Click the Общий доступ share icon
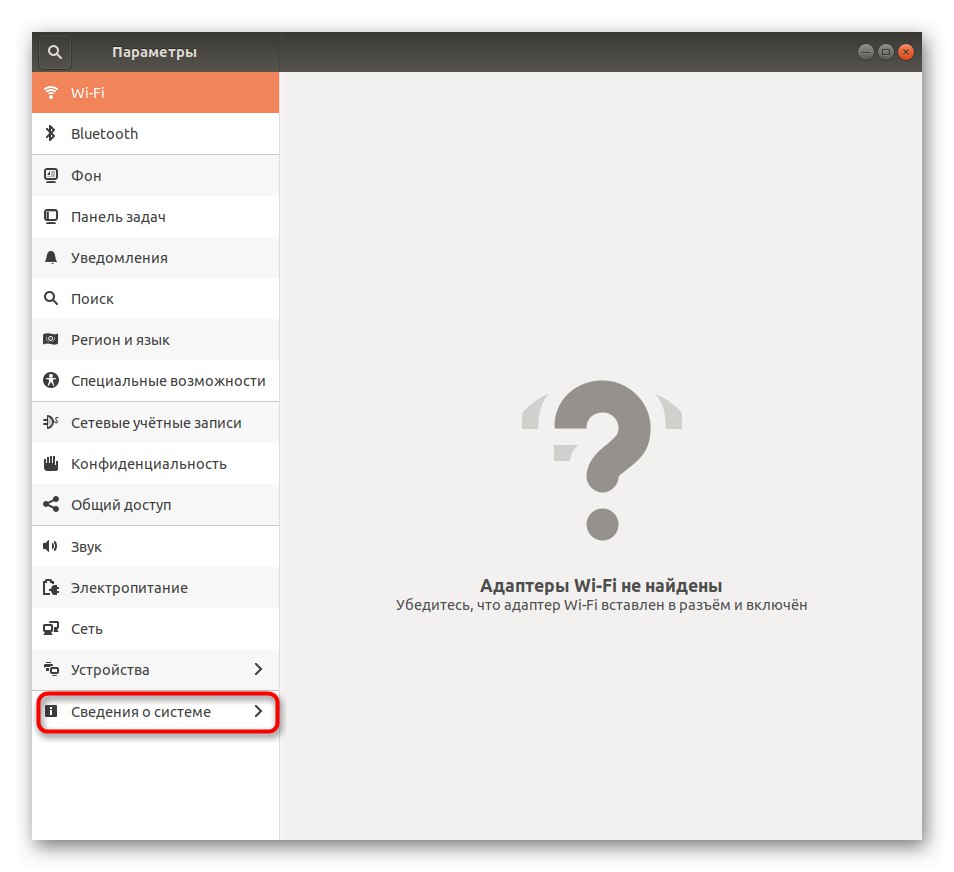Image resolution: width=954 pixels, height=872 pixels. 51,504
